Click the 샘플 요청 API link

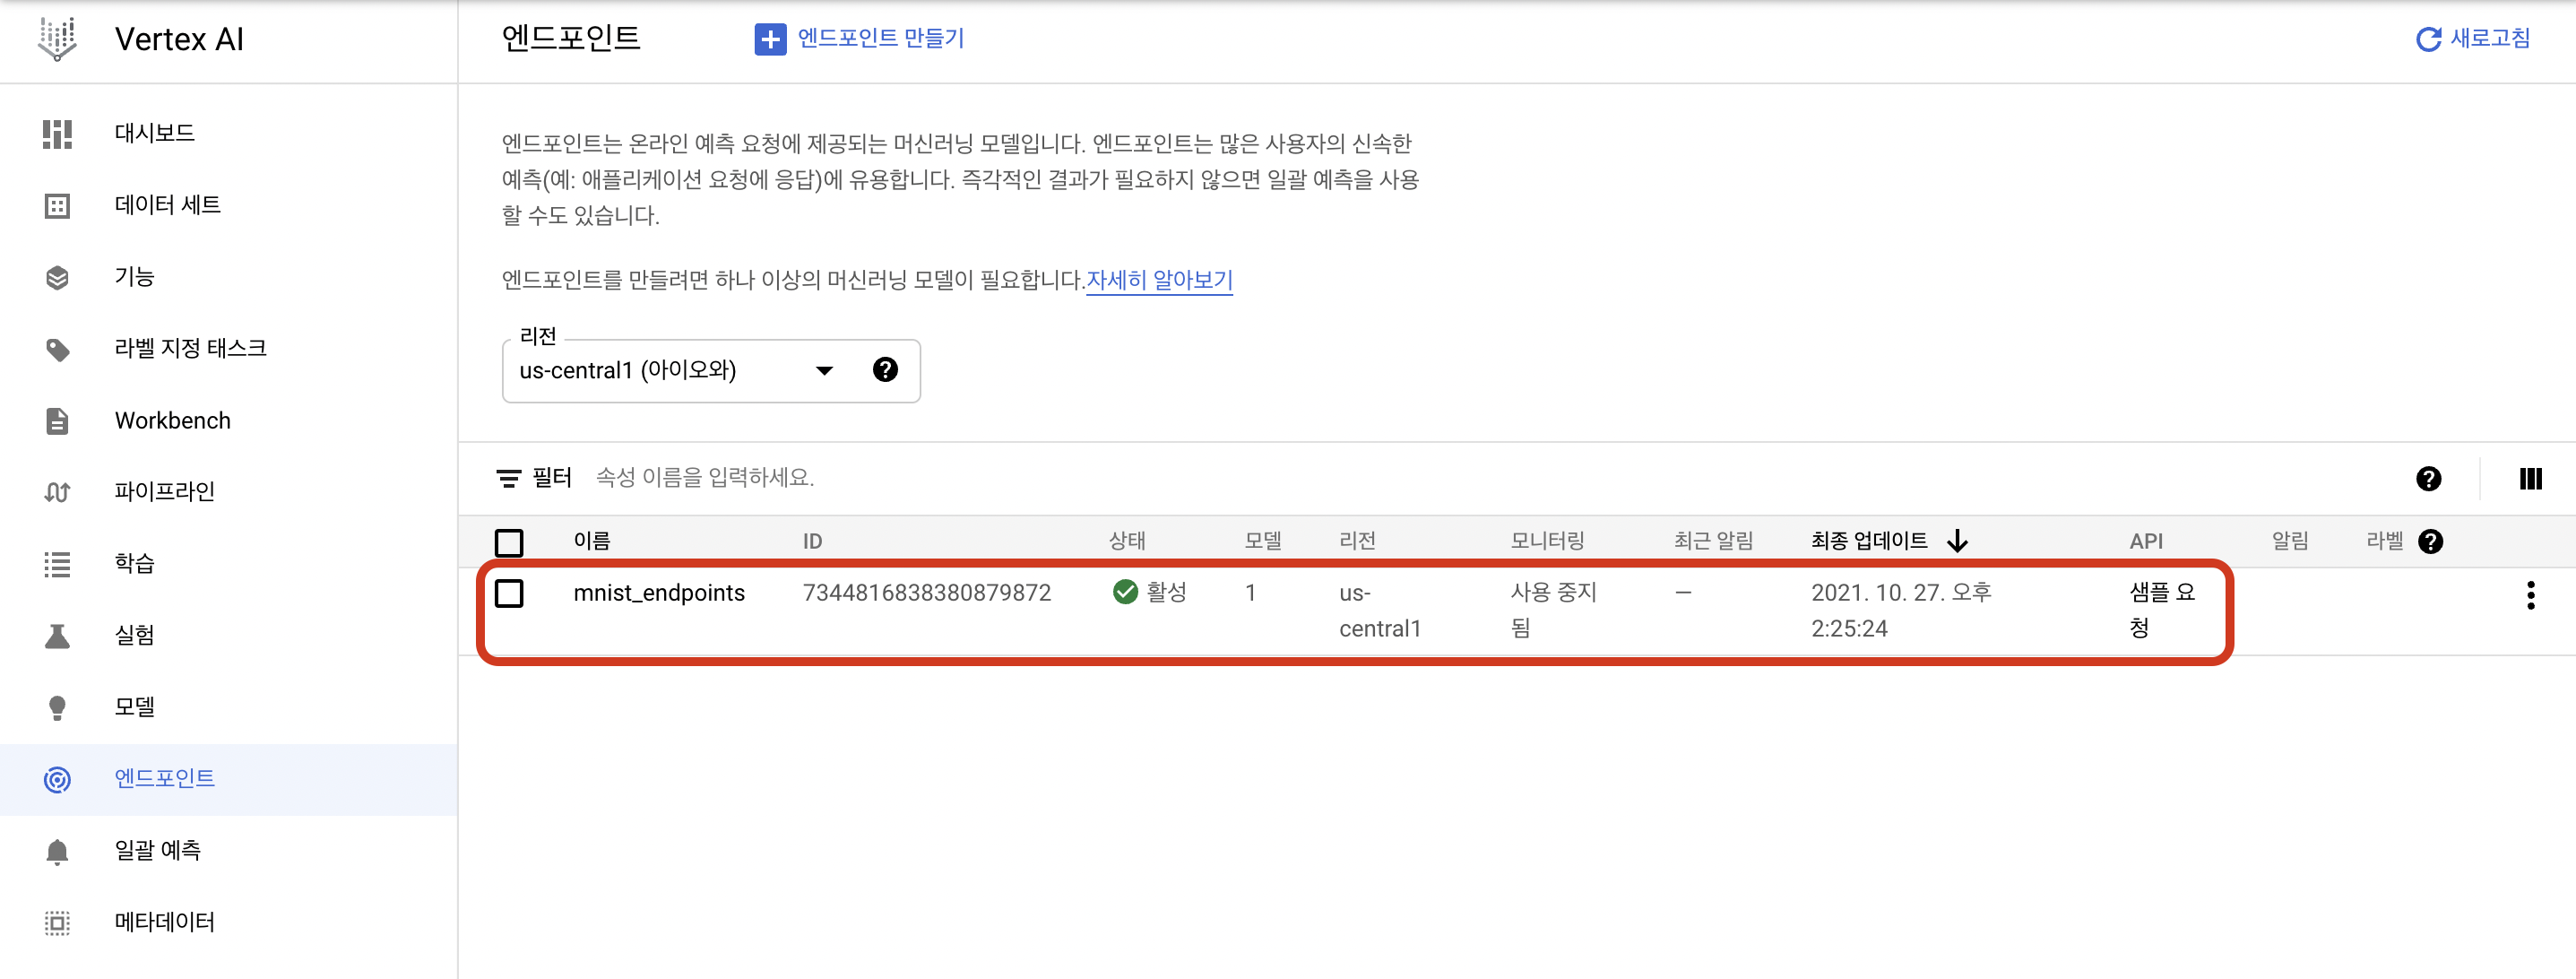pos(2162,610)
